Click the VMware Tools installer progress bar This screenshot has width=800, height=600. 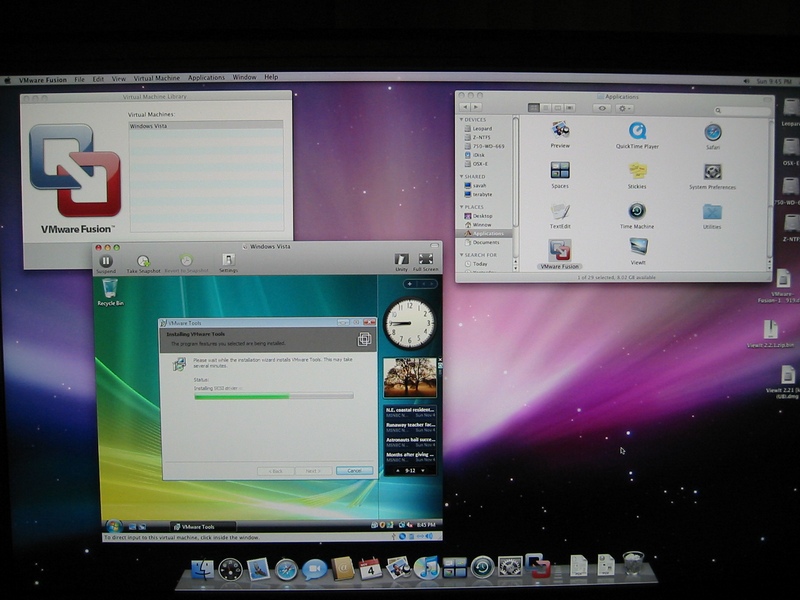click(273, 396)
